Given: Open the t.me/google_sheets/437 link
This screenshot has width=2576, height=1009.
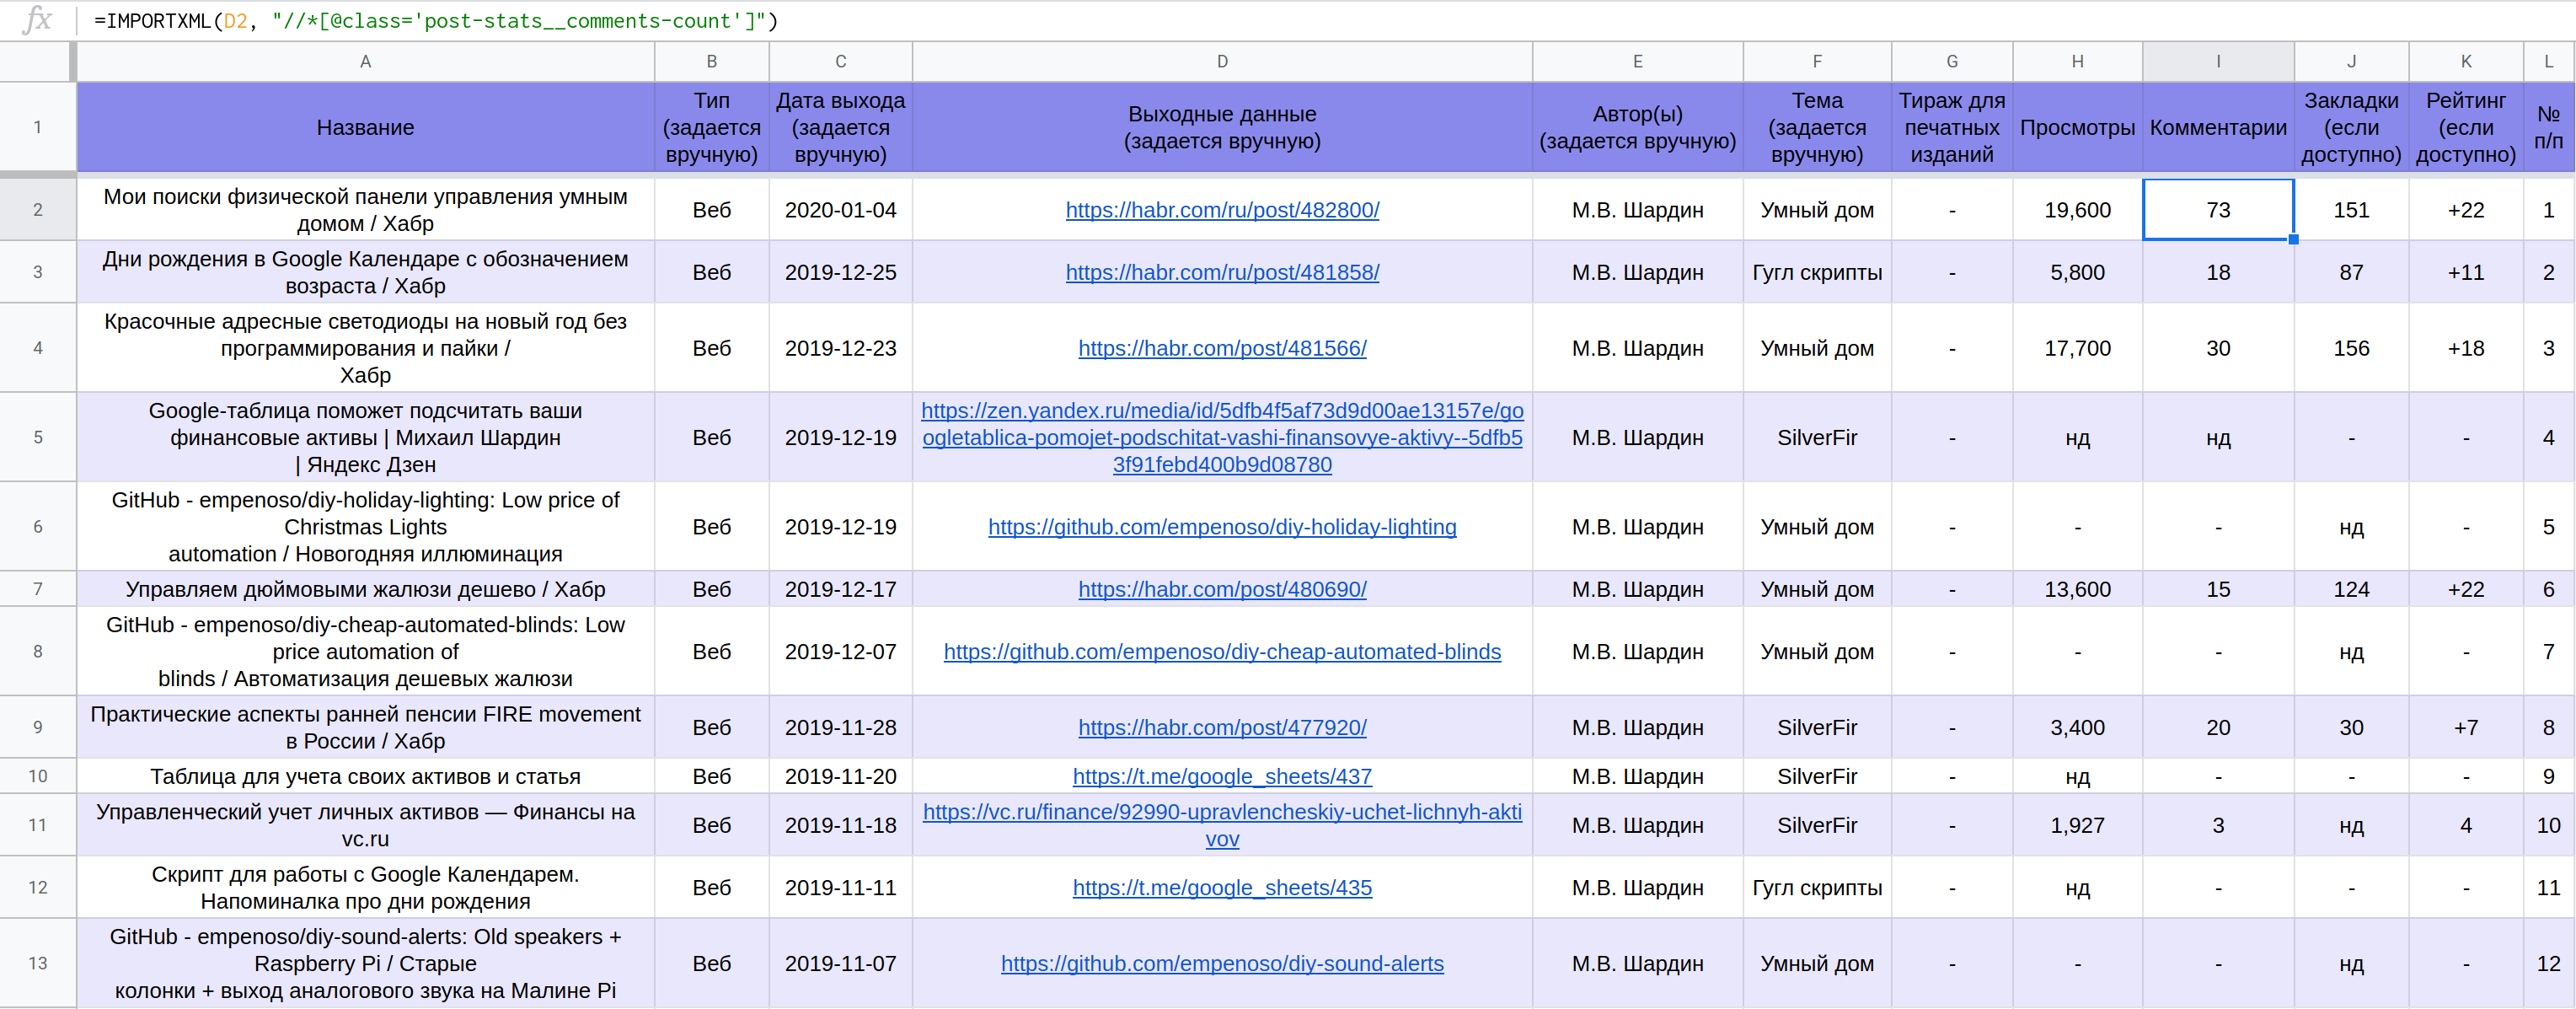Looking at the screenshot, I should click(1221, 776).
